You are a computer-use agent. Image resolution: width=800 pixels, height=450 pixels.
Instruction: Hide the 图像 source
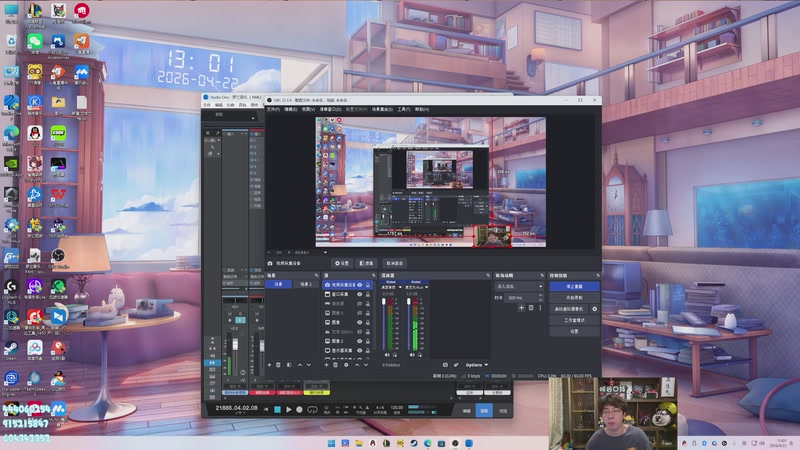[360, 322]
